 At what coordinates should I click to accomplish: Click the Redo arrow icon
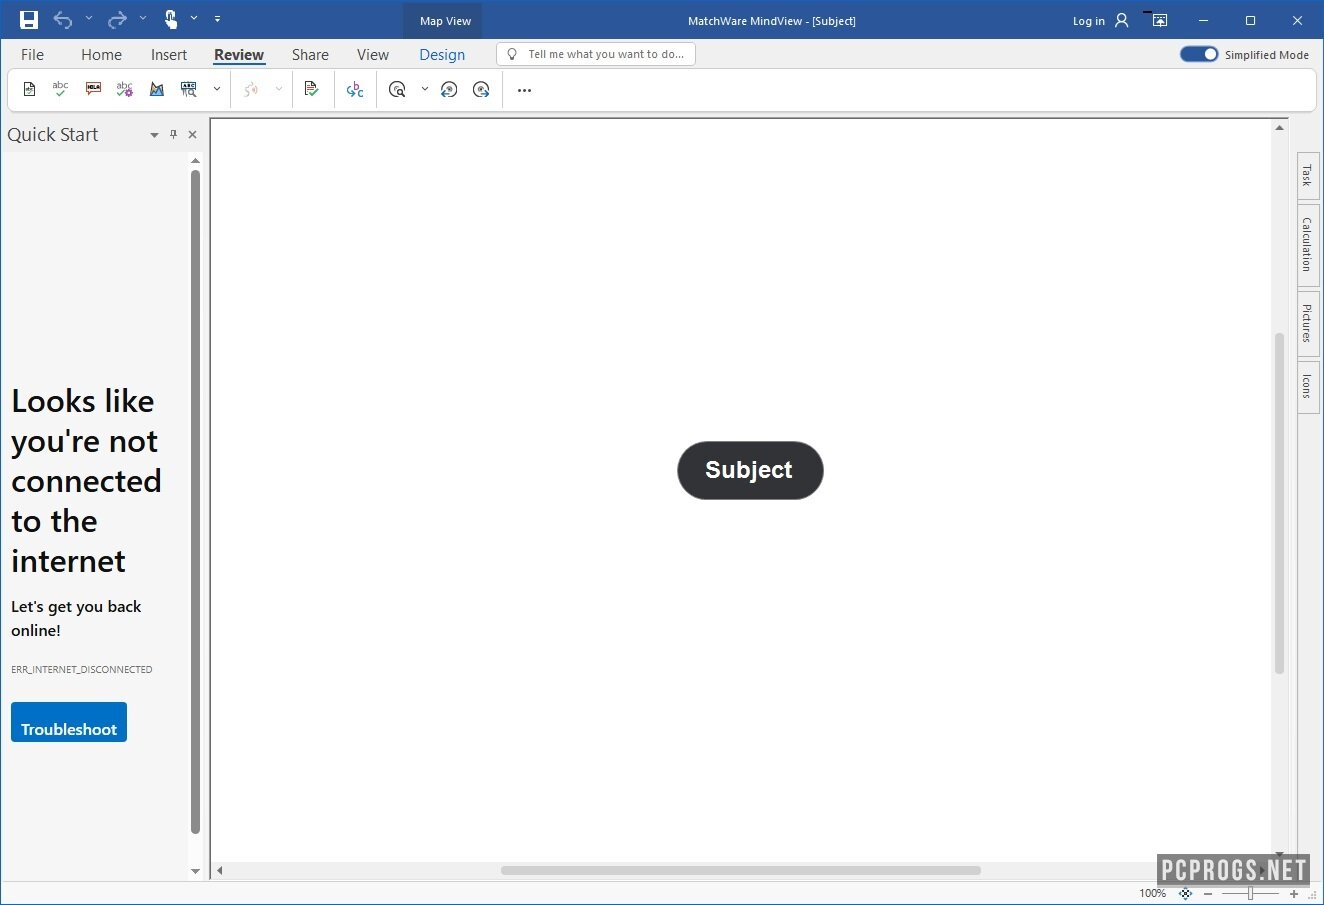point(117,20)
